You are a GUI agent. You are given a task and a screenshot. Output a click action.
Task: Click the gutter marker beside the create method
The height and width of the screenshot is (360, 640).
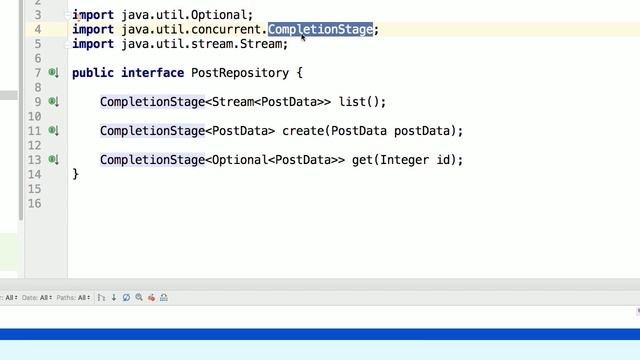coord(53,131)
